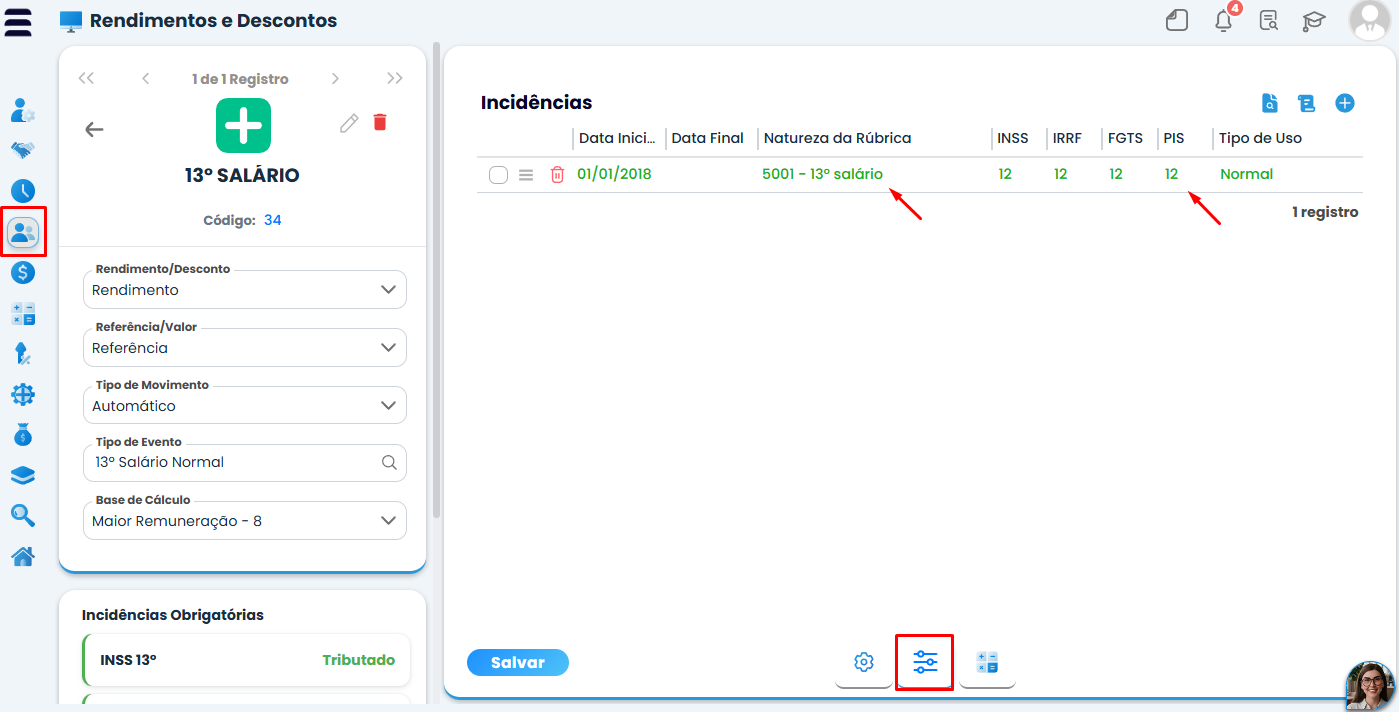The image size is (1399, 712).
Task: Expand the Rendimento/Desconto dropdown
Action: (245, 290)
